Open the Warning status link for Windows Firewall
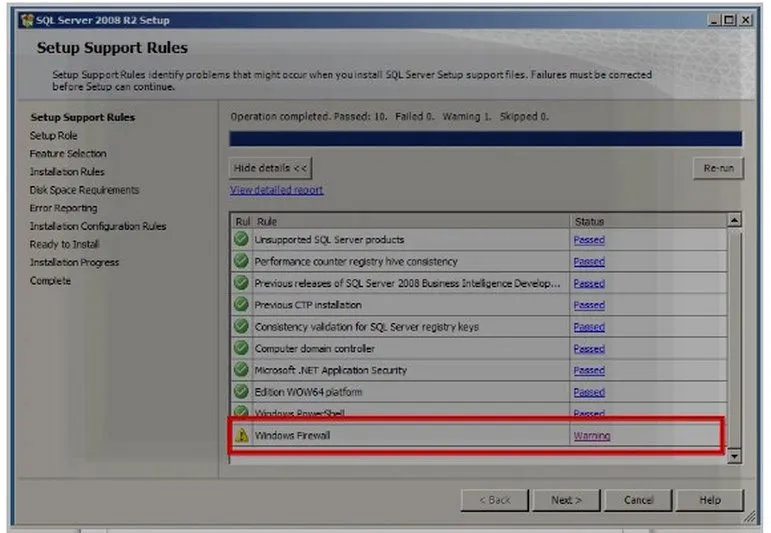The width and height of the screenshot is (771, 533). point(592,436)
